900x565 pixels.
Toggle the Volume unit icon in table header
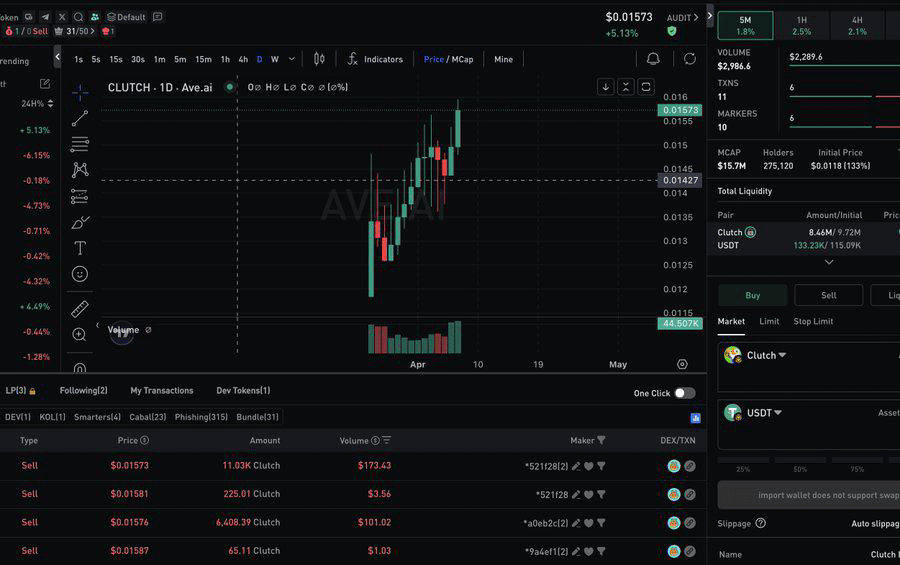[375, 440]
